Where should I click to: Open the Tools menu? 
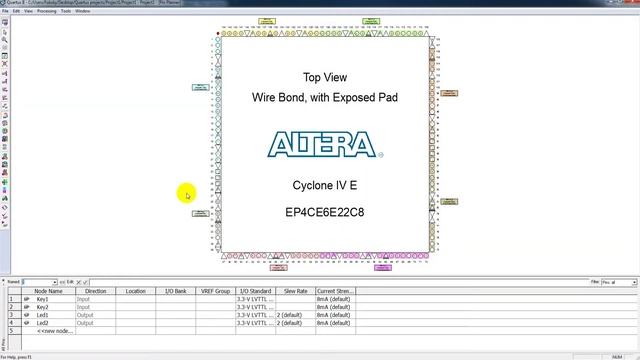pyautogui.click(x=66, y=11)
